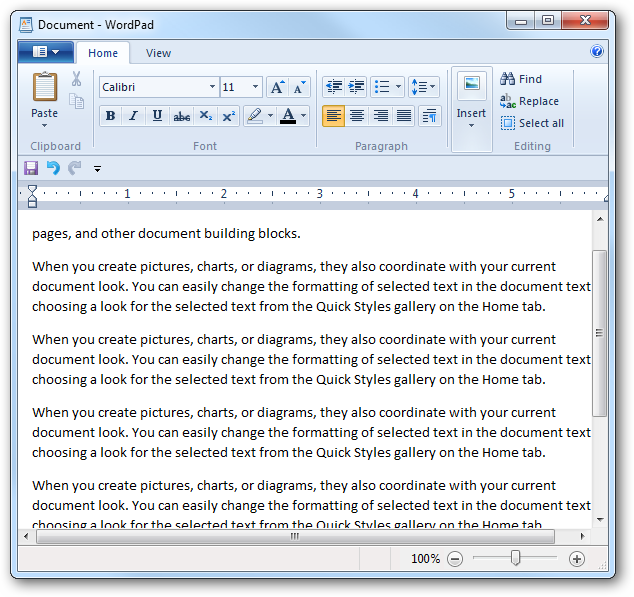Click the zoom slider handle

coord(515,558)
